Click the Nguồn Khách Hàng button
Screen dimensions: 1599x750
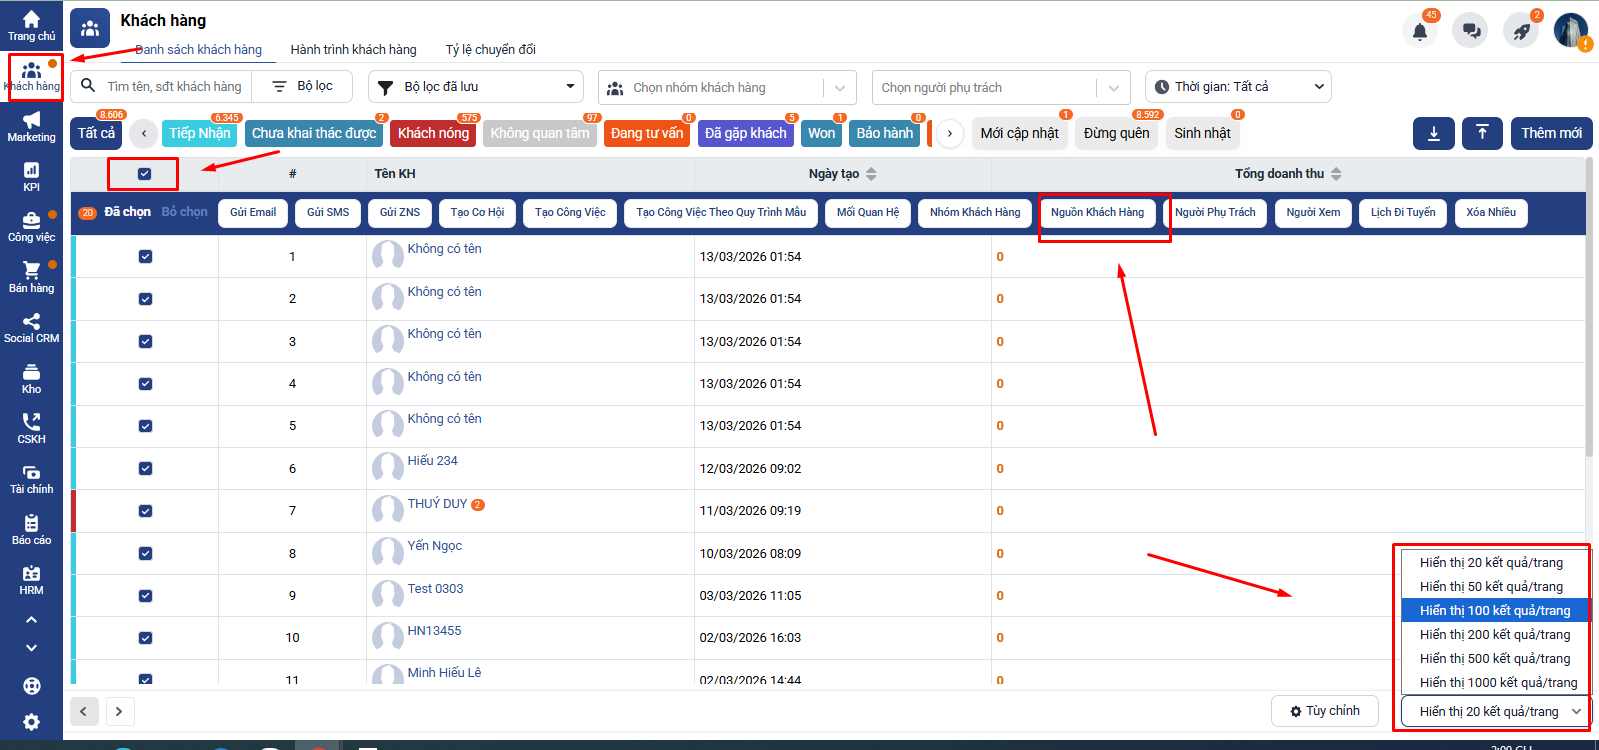coord(1097,213)
